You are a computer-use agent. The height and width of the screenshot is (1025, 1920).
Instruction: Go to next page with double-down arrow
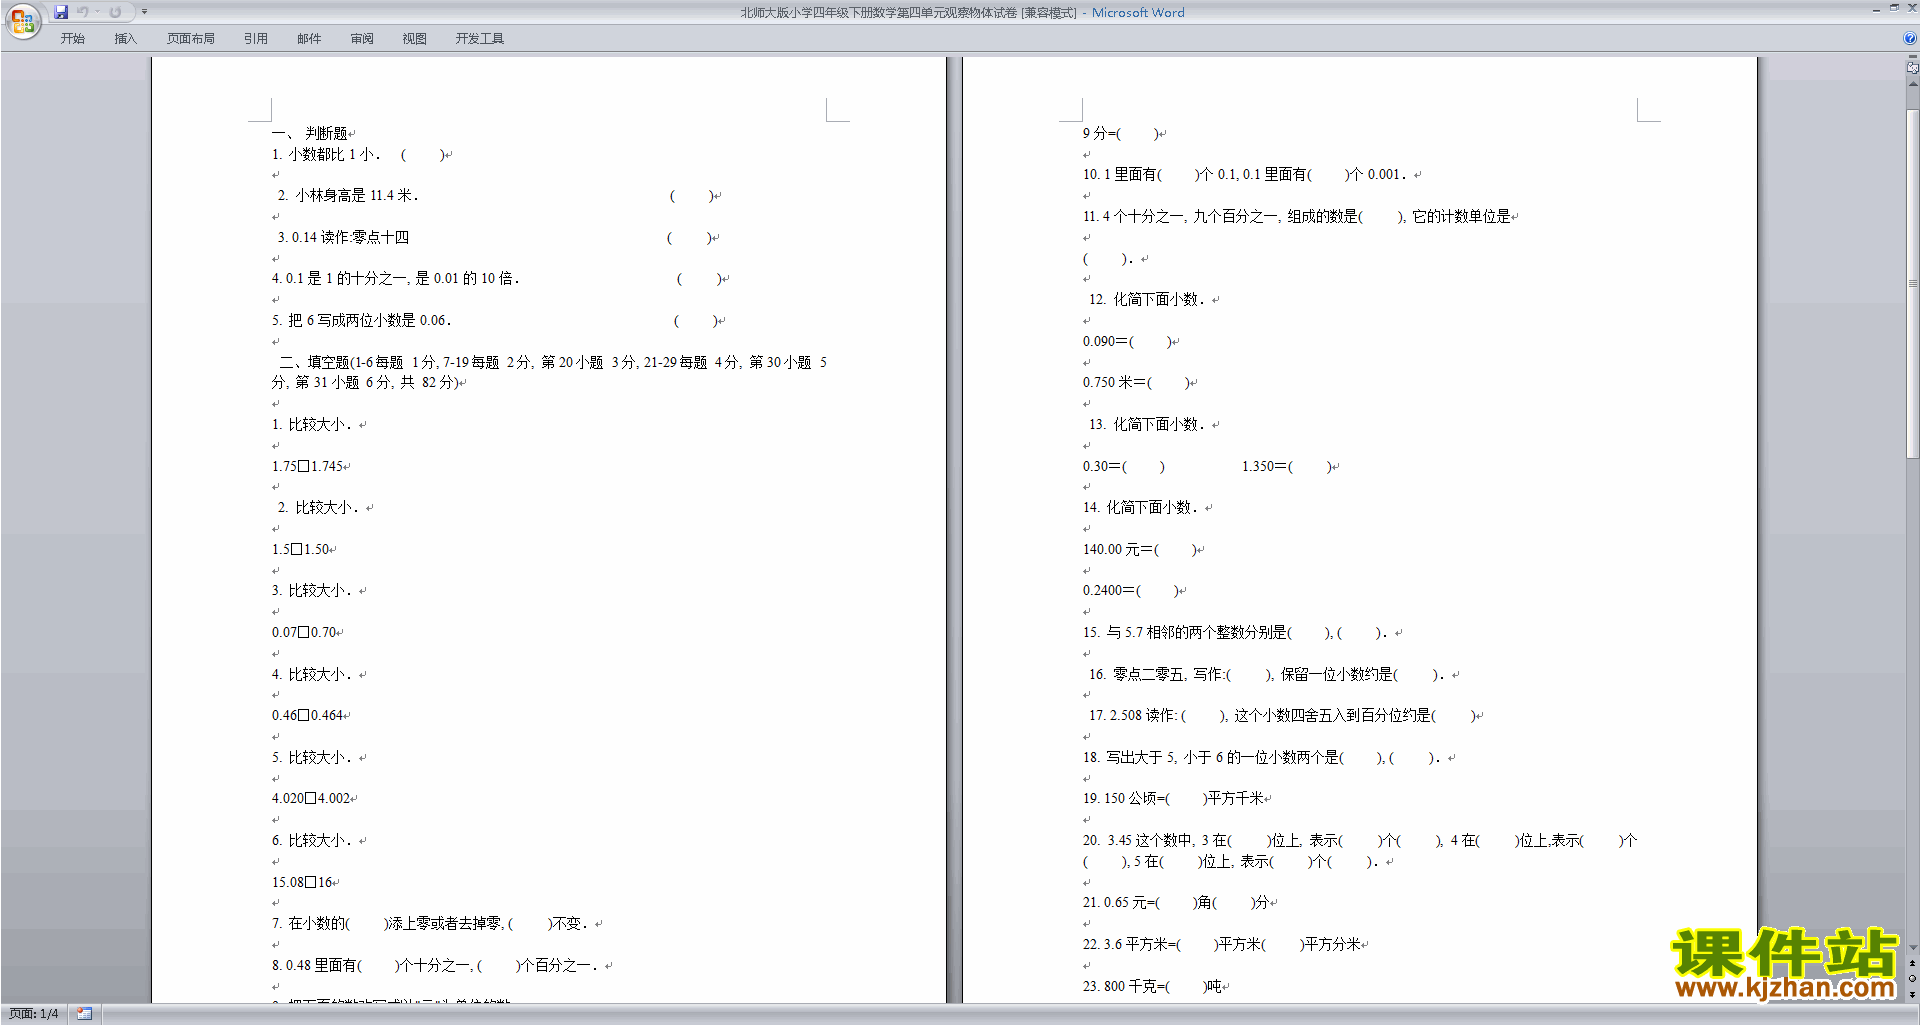coord(1912,994)
